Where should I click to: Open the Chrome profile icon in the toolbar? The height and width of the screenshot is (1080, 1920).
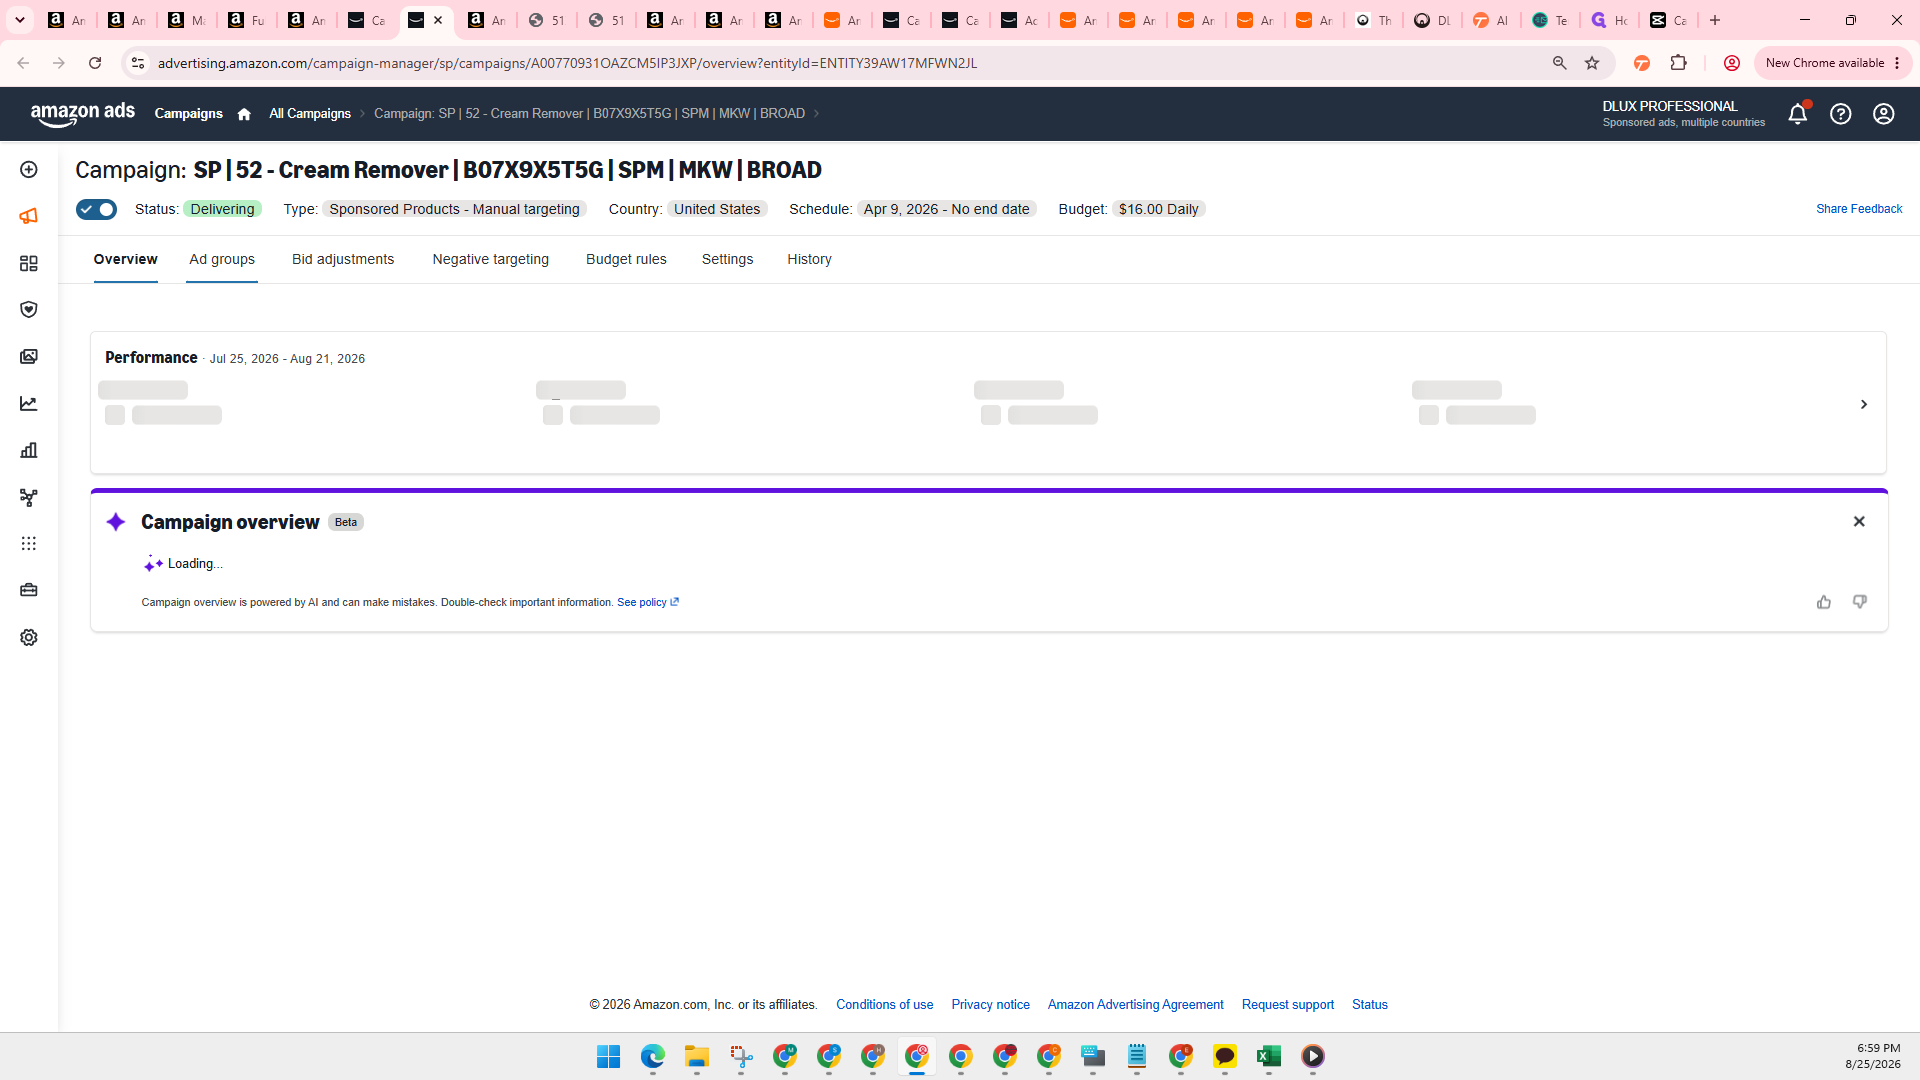[x=1732, y=63]
